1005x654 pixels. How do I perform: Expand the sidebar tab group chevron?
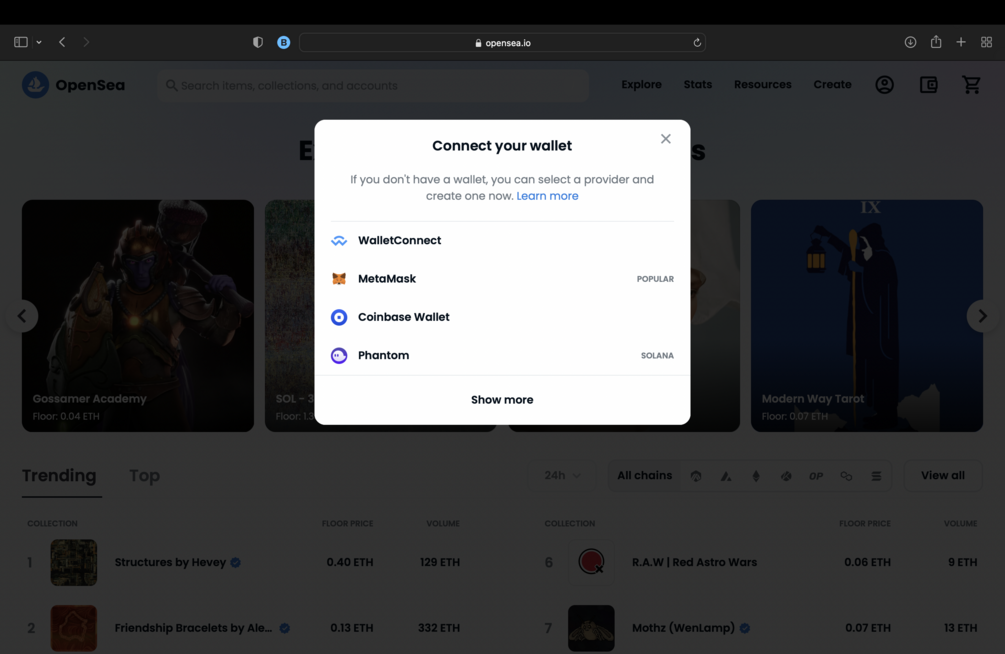pos(39,42)
